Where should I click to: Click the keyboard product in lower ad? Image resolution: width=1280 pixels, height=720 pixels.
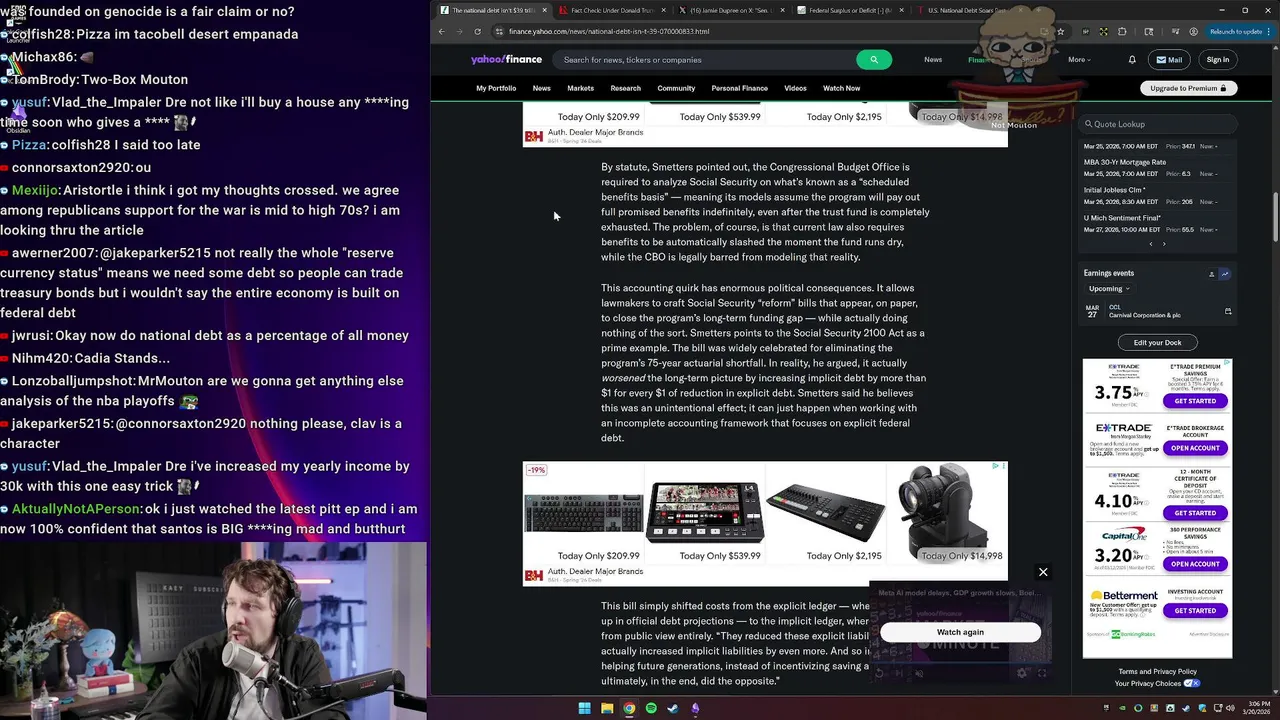point(584,513)
